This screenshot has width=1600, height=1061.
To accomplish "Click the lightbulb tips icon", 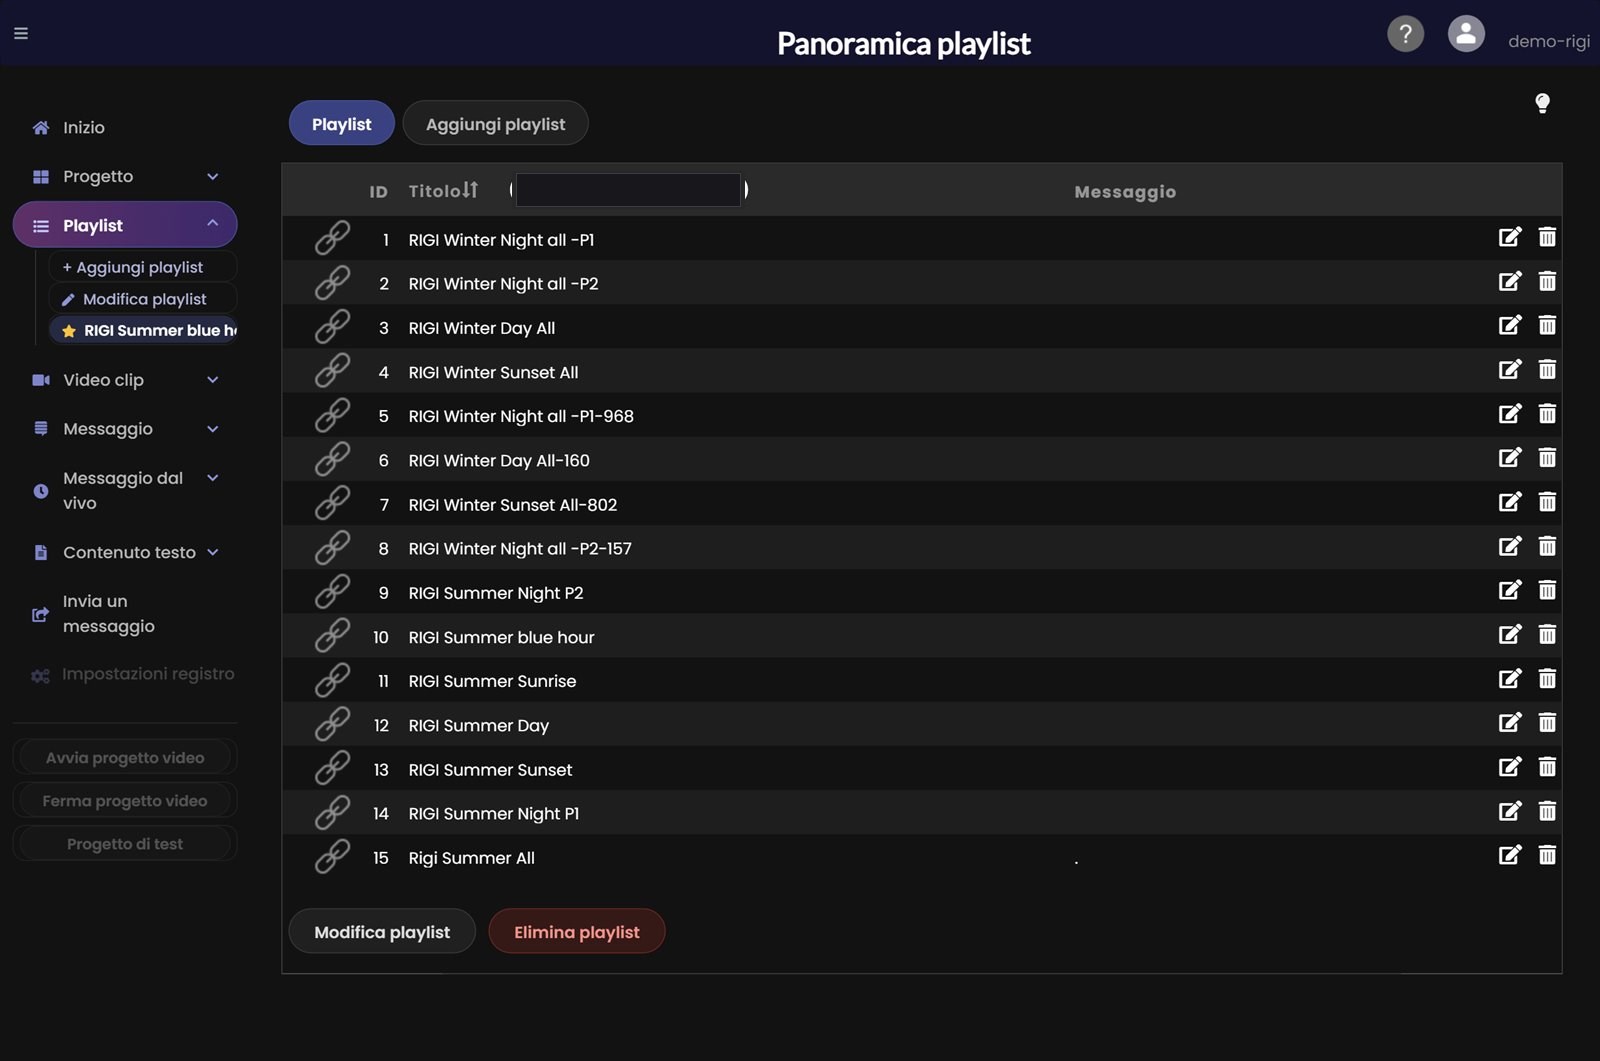I will coord(1542,103).
